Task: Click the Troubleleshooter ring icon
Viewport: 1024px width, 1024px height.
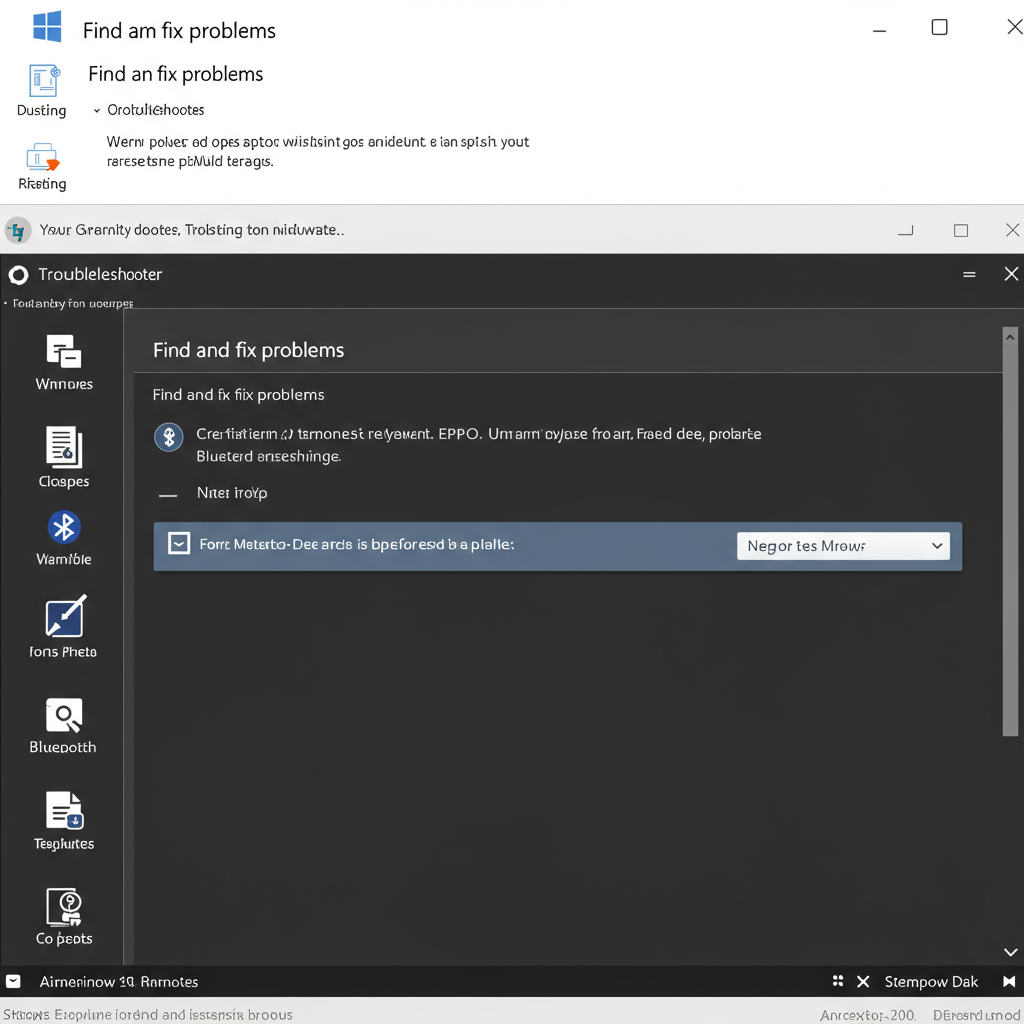Action: pyautogui.click(x=18, y=275)
